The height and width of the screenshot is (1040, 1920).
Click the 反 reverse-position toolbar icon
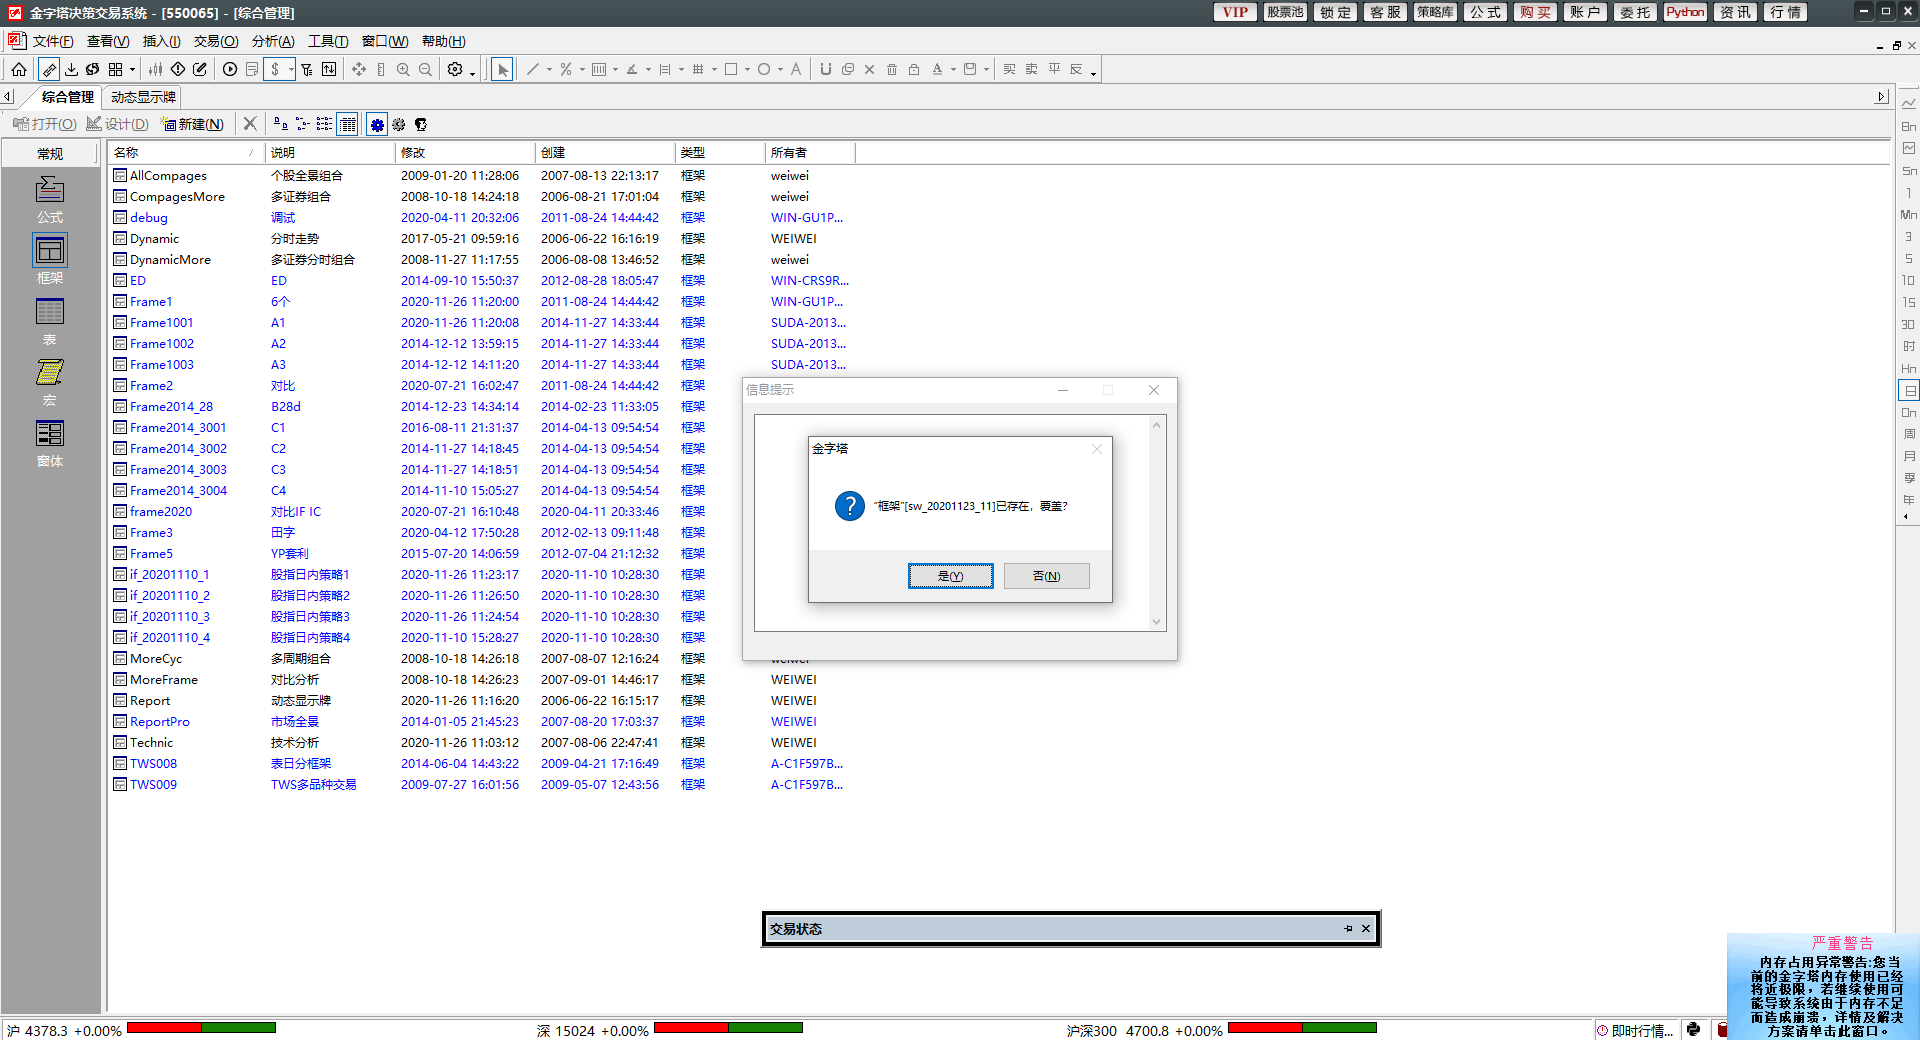pos(1076,69)
